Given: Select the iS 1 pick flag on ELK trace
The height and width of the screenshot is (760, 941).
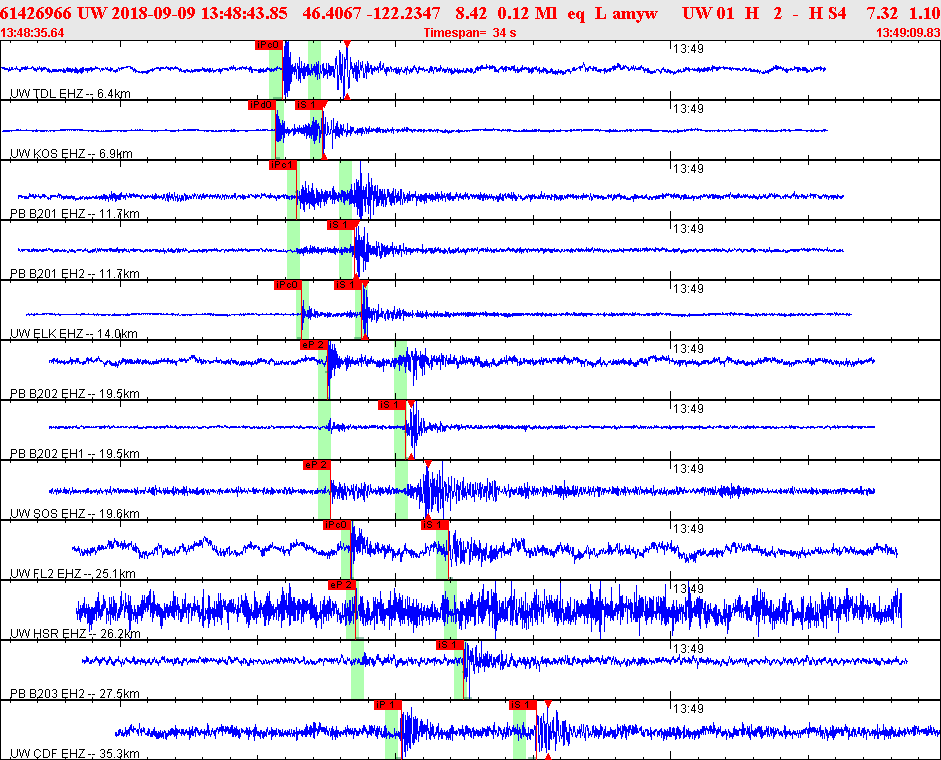Looking at the screenshot, I should click(347, 285).
